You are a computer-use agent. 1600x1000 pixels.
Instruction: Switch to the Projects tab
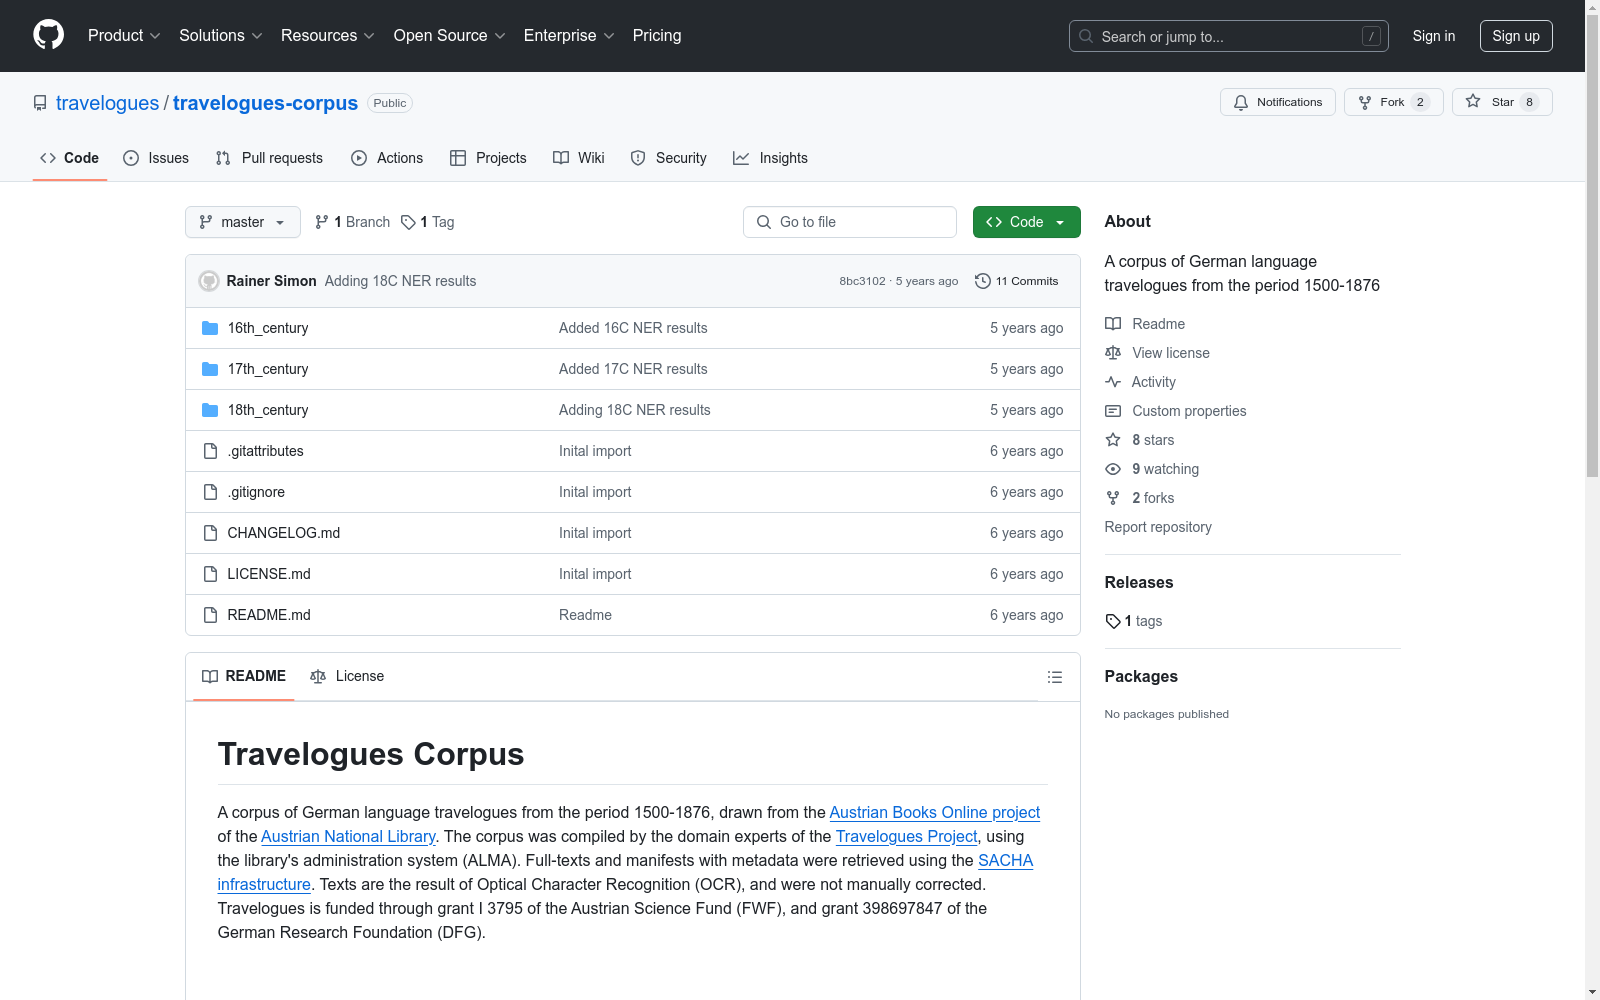point(488,158)
